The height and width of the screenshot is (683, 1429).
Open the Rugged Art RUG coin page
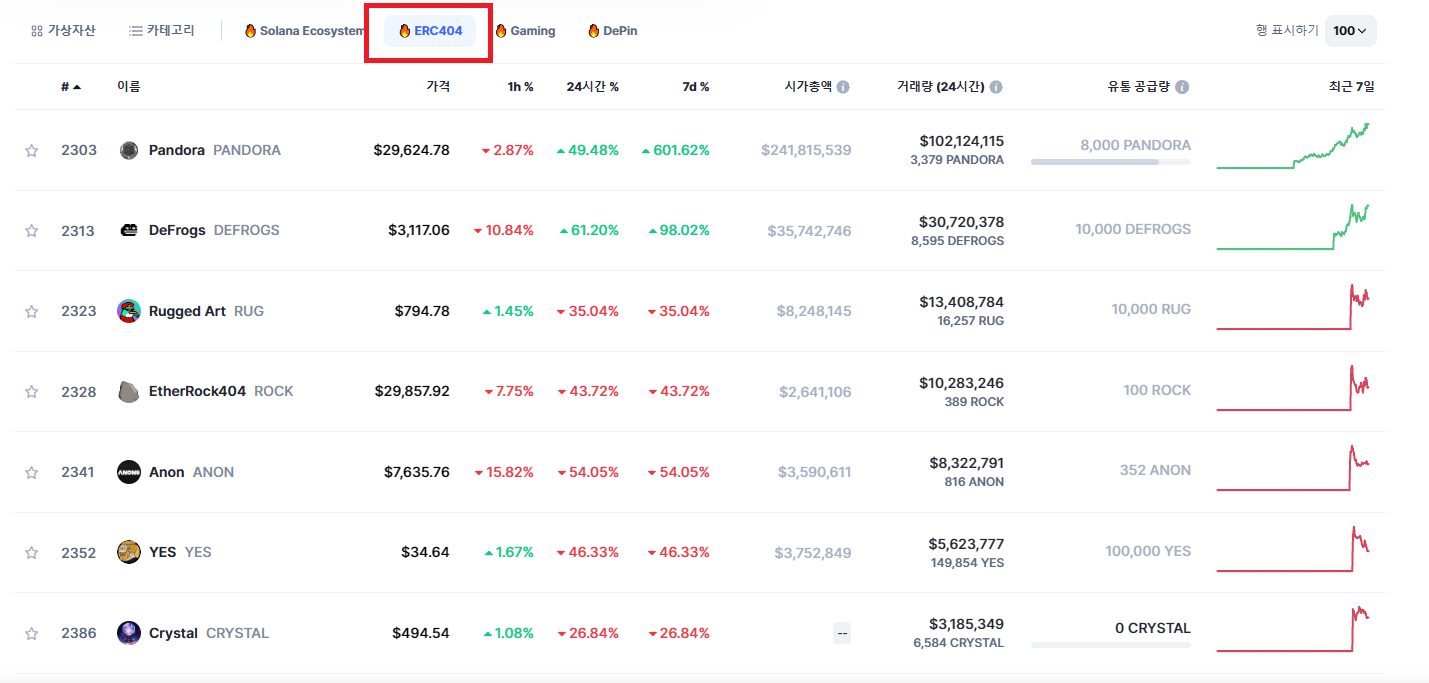coord(206,311)
